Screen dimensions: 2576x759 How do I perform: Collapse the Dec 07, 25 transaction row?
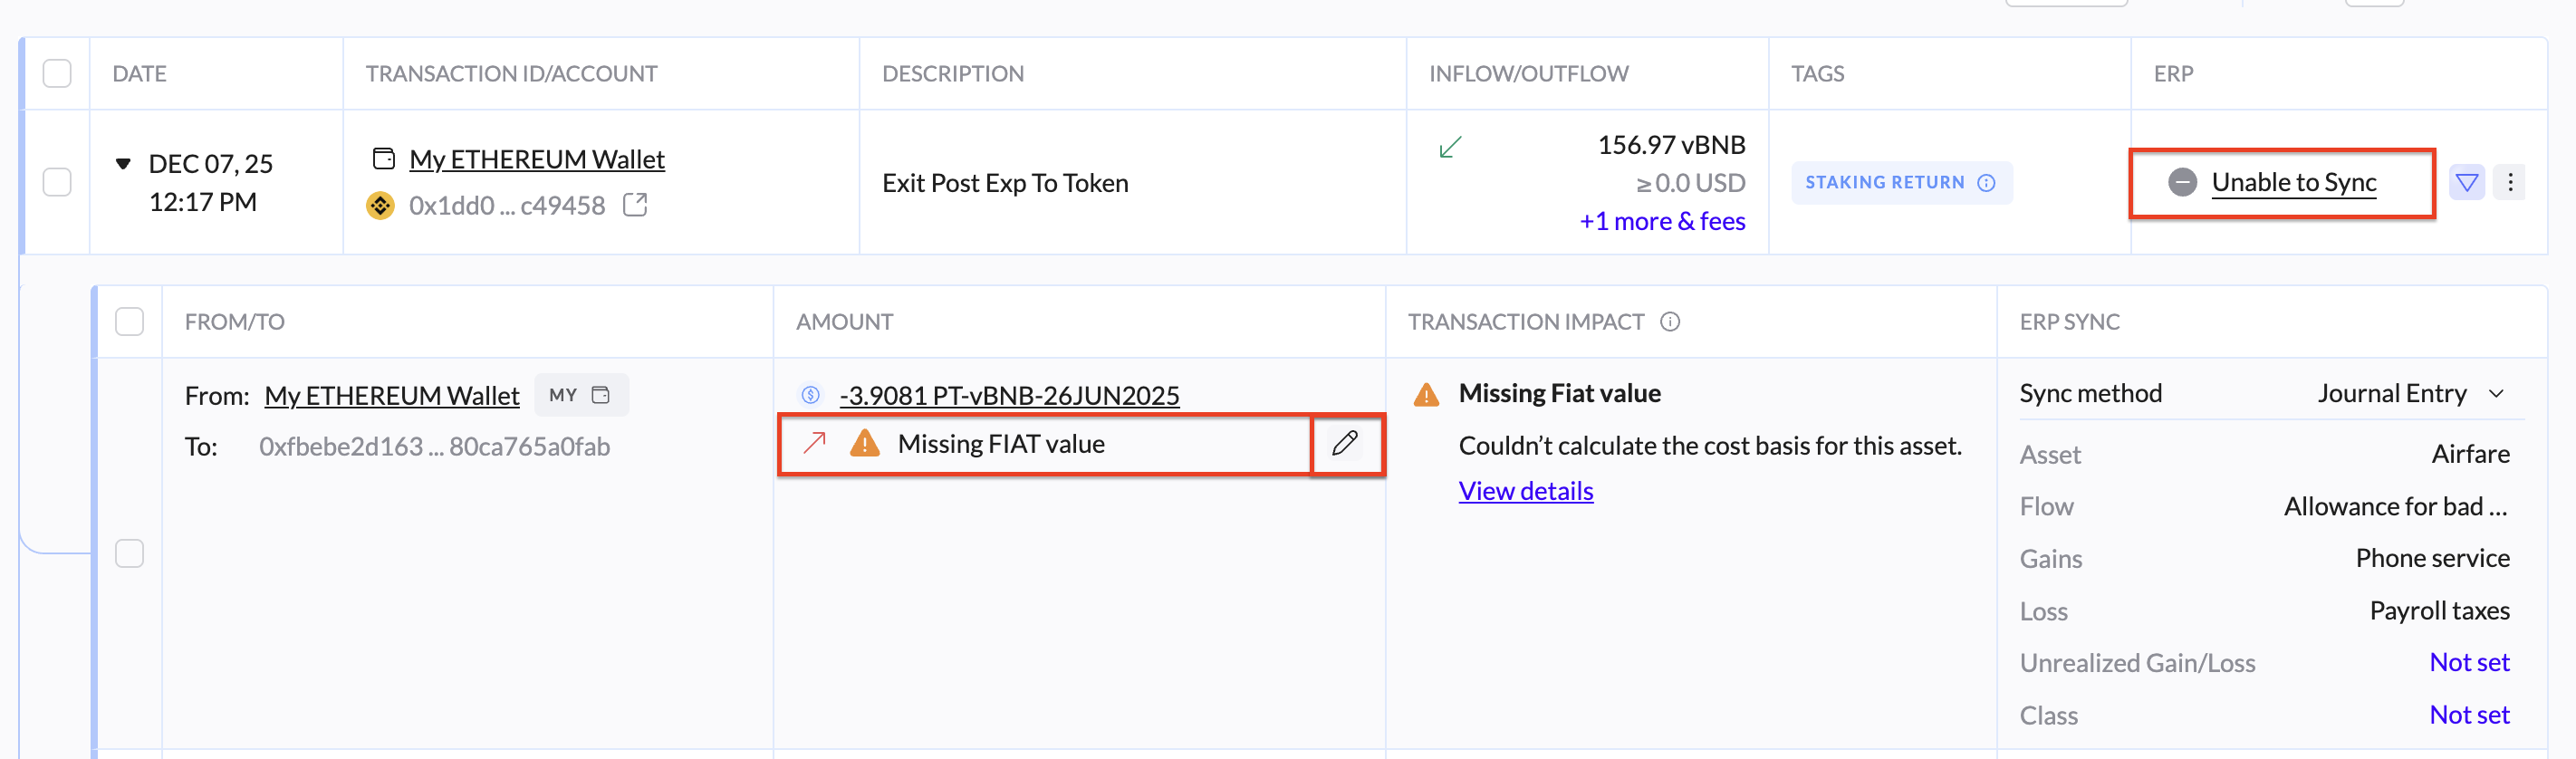pyautogui.click(x=123, y=163)
